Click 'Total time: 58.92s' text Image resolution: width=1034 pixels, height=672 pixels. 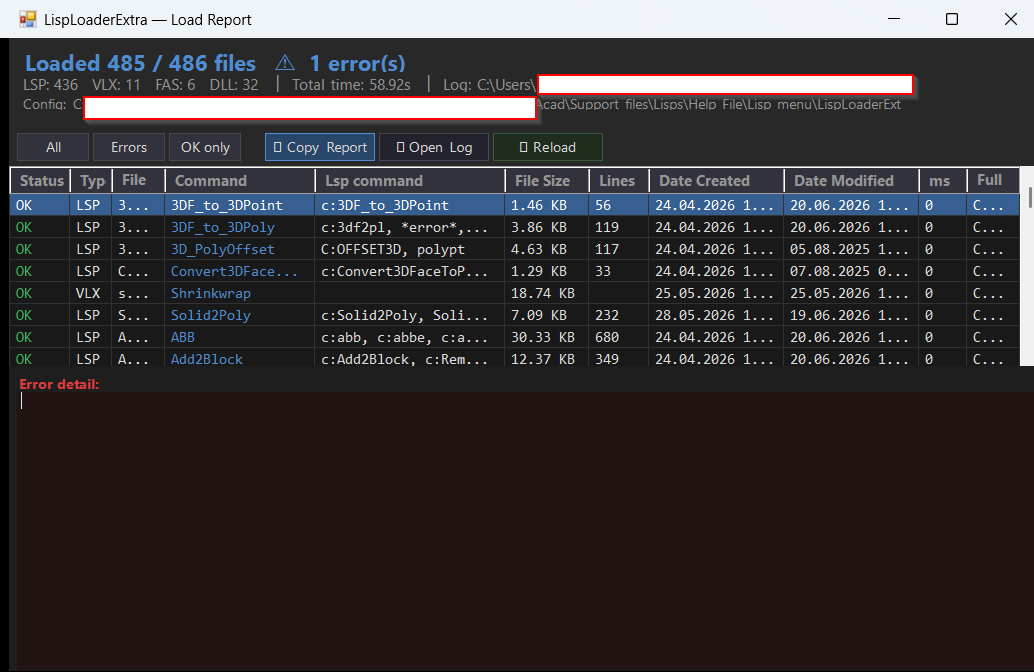(x=351, y=85)
